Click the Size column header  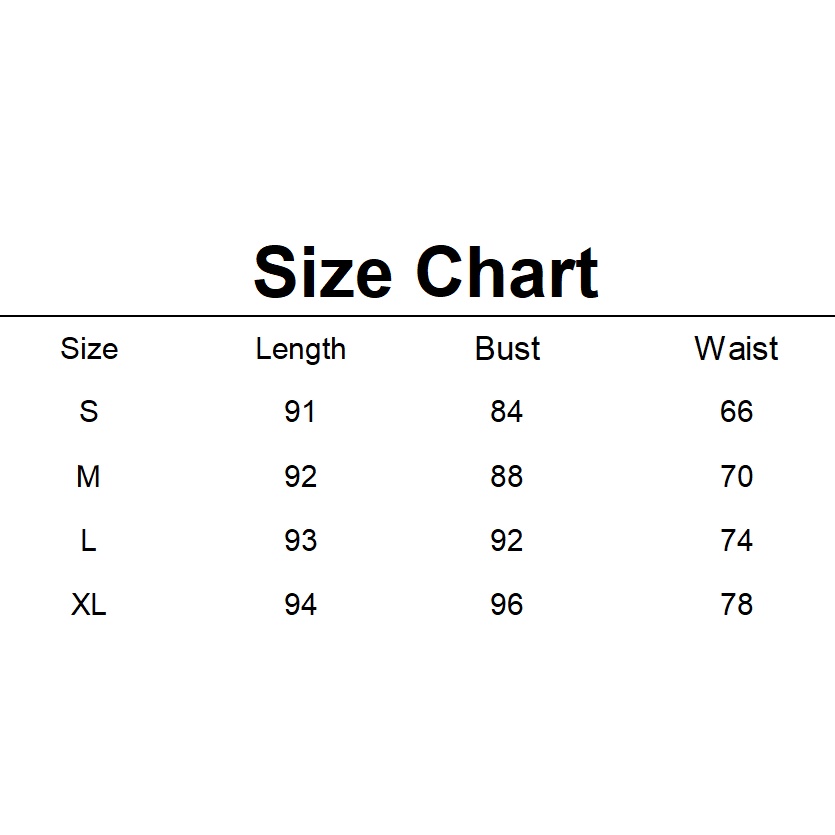[x=89, y=349]
